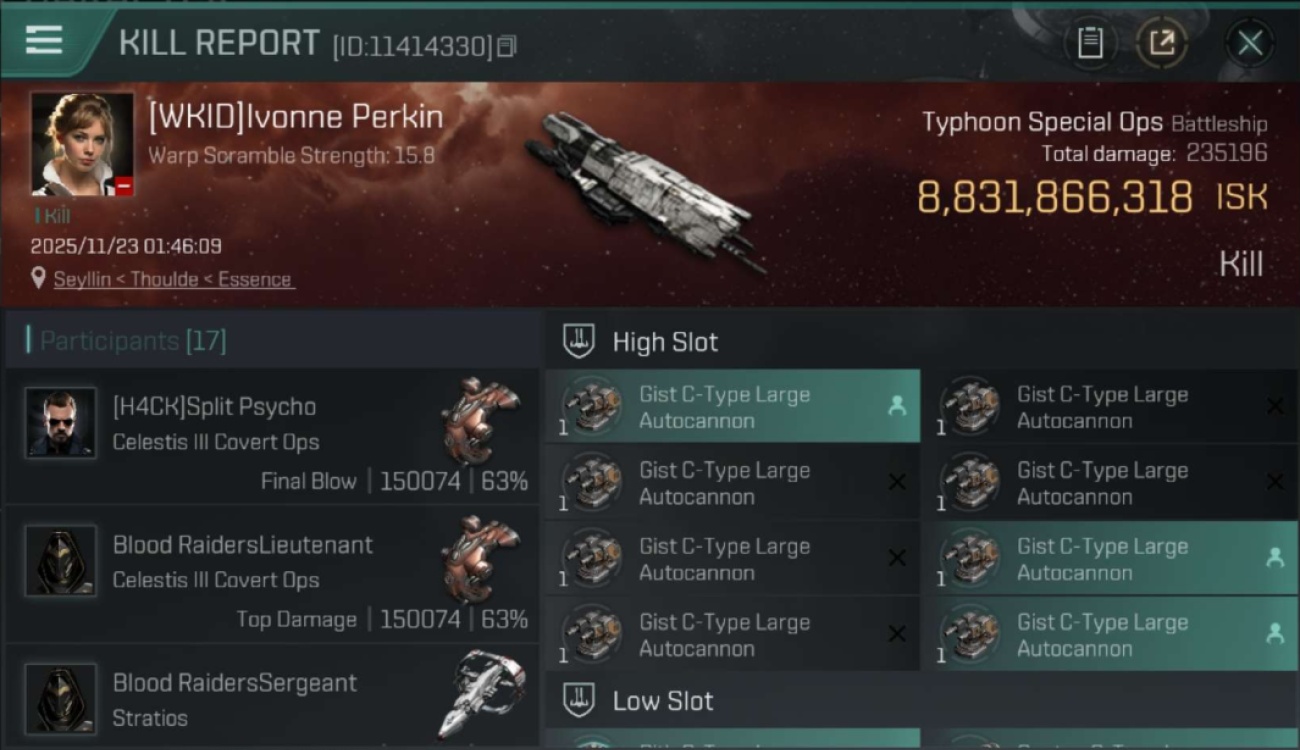Open the Seyllin < Thoulde < Essence location link
The width and height of the screenshot is (1300, 750).
coord(172,280)
